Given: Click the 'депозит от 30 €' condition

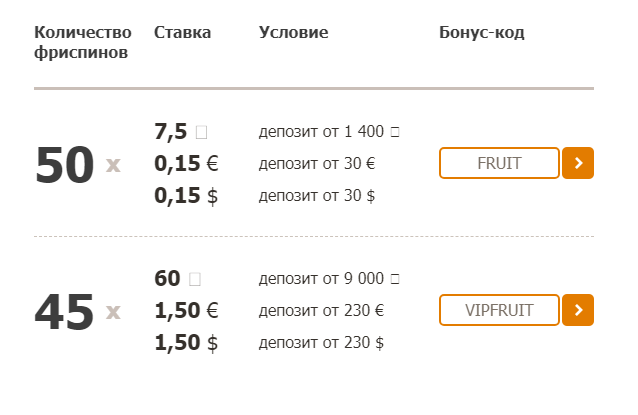Looking at the screenshot, I should pos(317,164).
